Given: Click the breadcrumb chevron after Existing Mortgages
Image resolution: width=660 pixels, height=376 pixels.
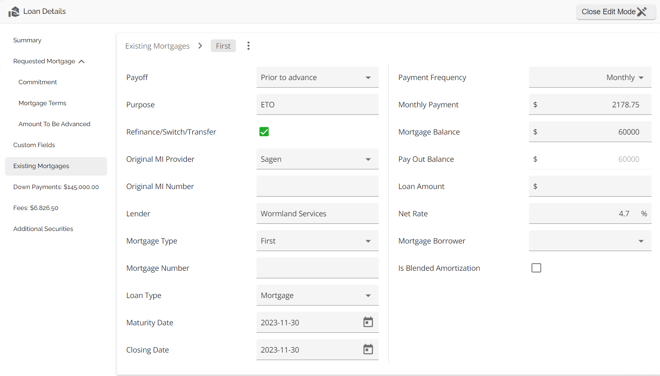Looking at the screenshot, I should [200, 45].
